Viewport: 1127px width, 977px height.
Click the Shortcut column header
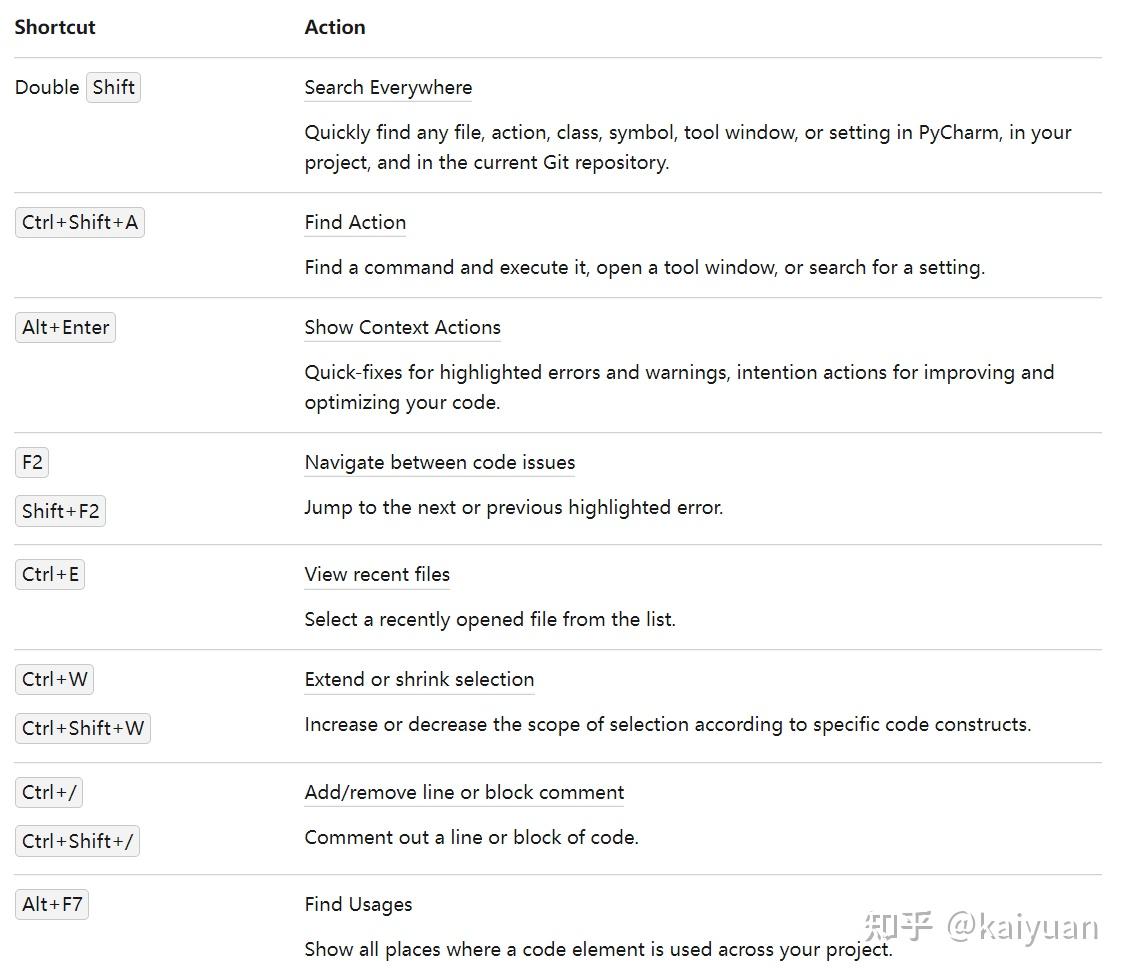tap(55, 28)
